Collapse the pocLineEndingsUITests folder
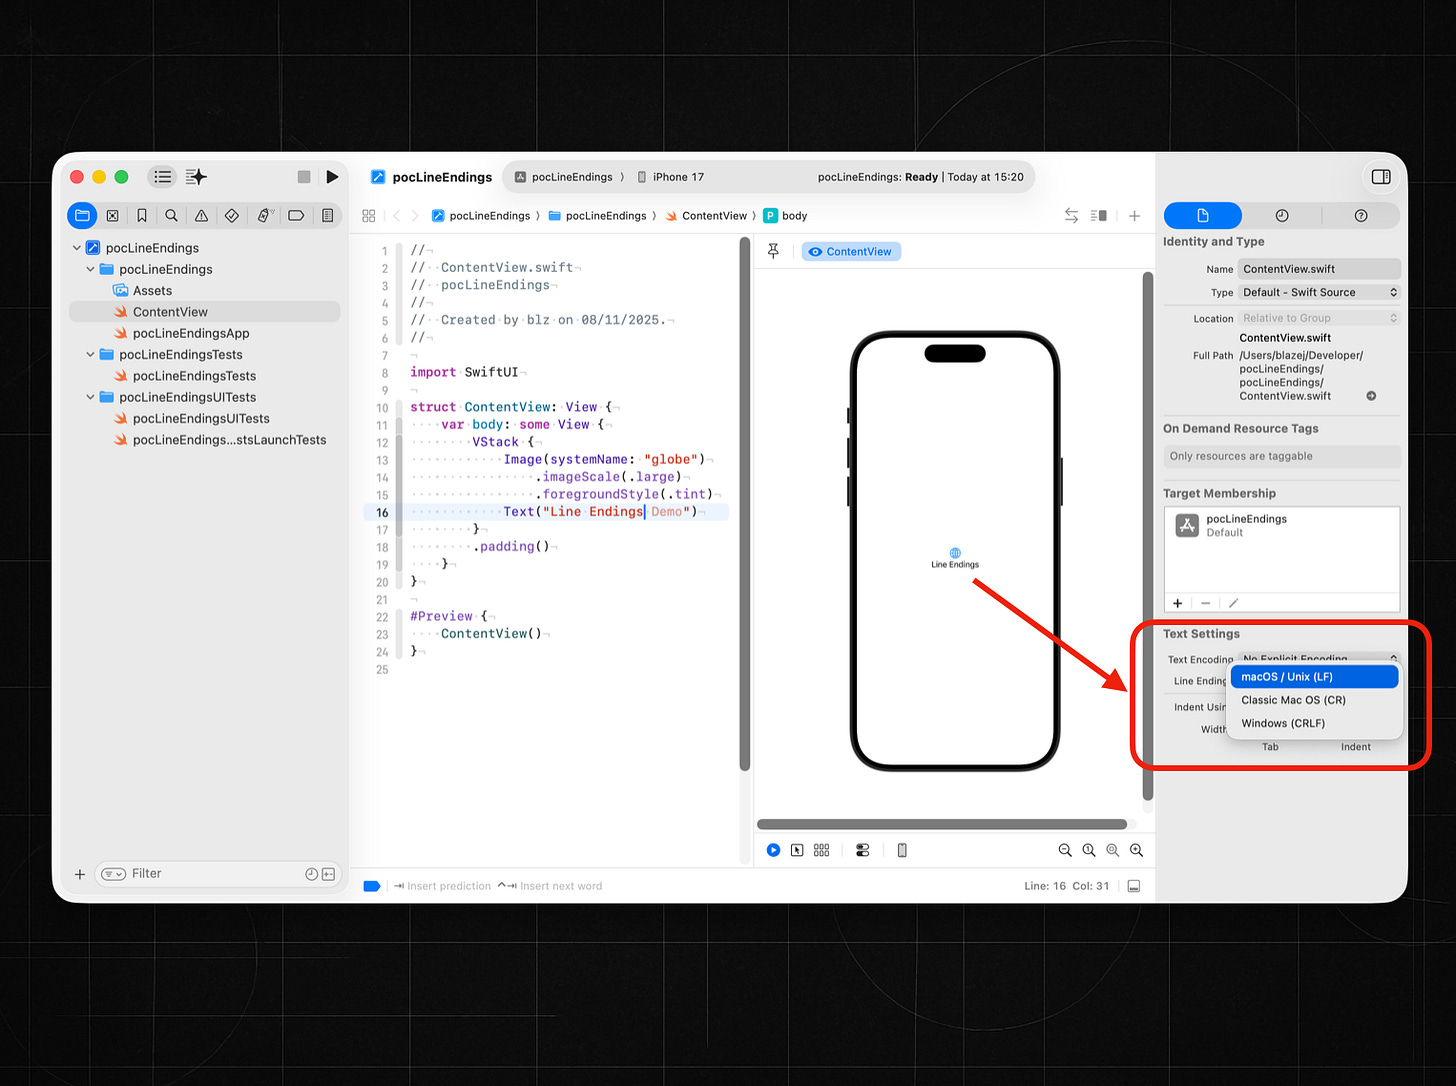 [x=91, y=397]
